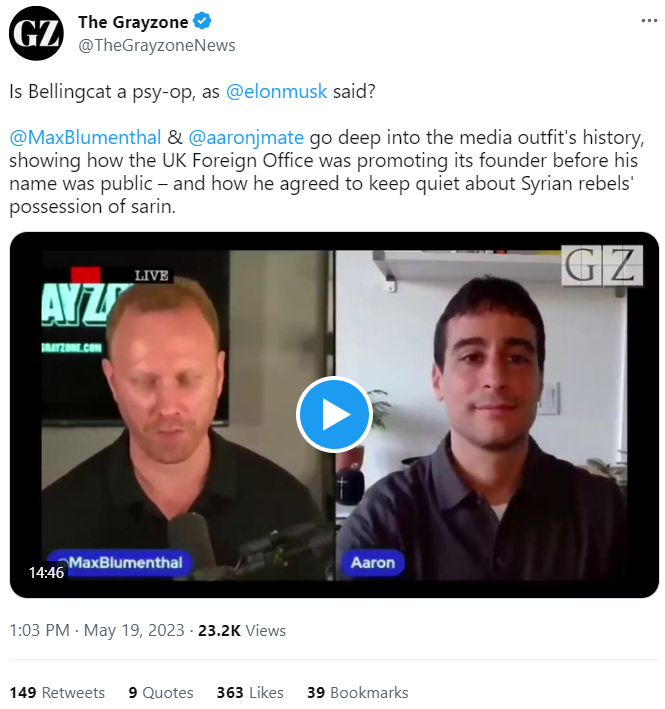Screen dimensions: 665x709
Task: Click the blue verified checkmark badge
Action: (200, 23)
